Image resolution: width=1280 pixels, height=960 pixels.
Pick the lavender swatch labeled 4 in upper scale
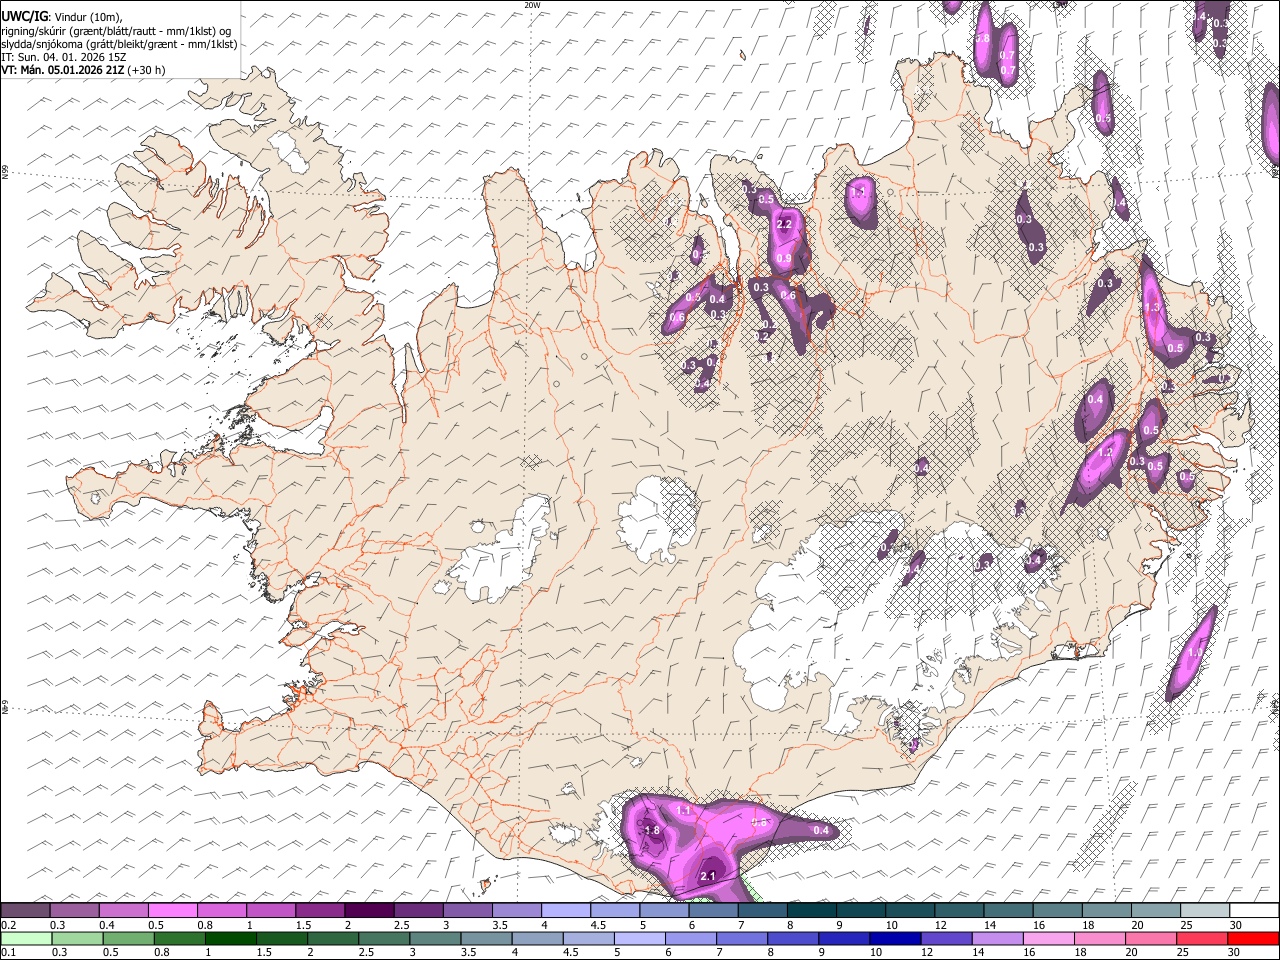coord(566,911)
